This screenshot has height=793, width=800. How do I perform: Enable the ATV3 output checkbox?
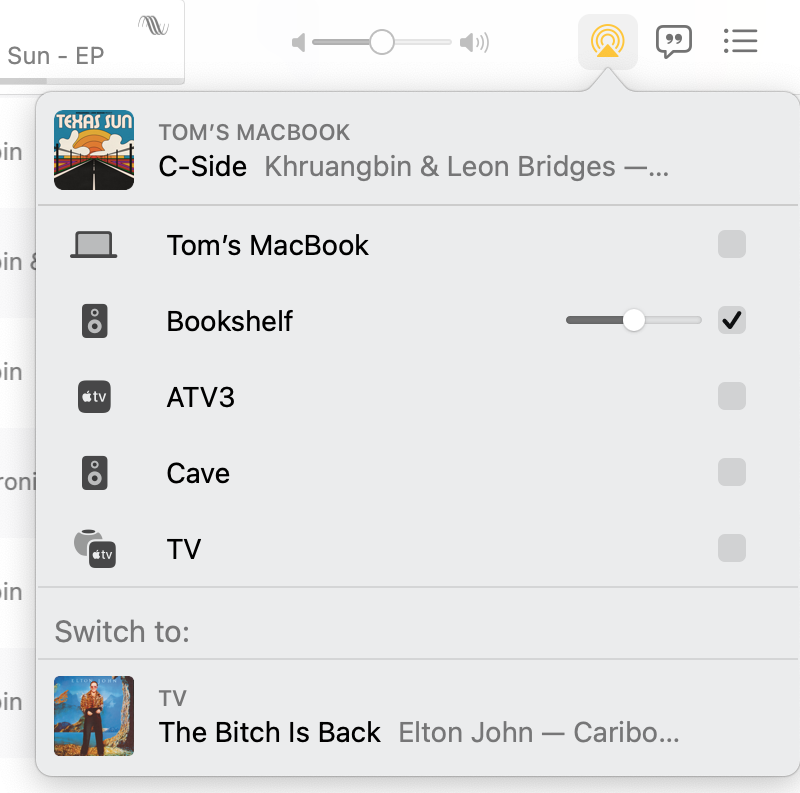pos(732,397)
